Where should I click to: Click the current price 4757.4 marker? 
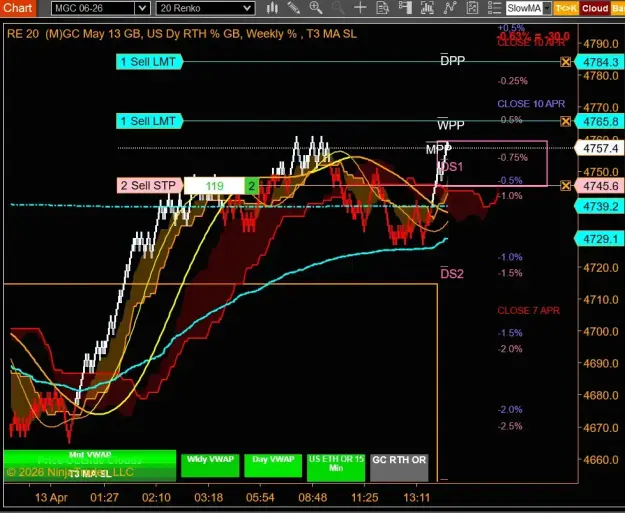point(600,148)
